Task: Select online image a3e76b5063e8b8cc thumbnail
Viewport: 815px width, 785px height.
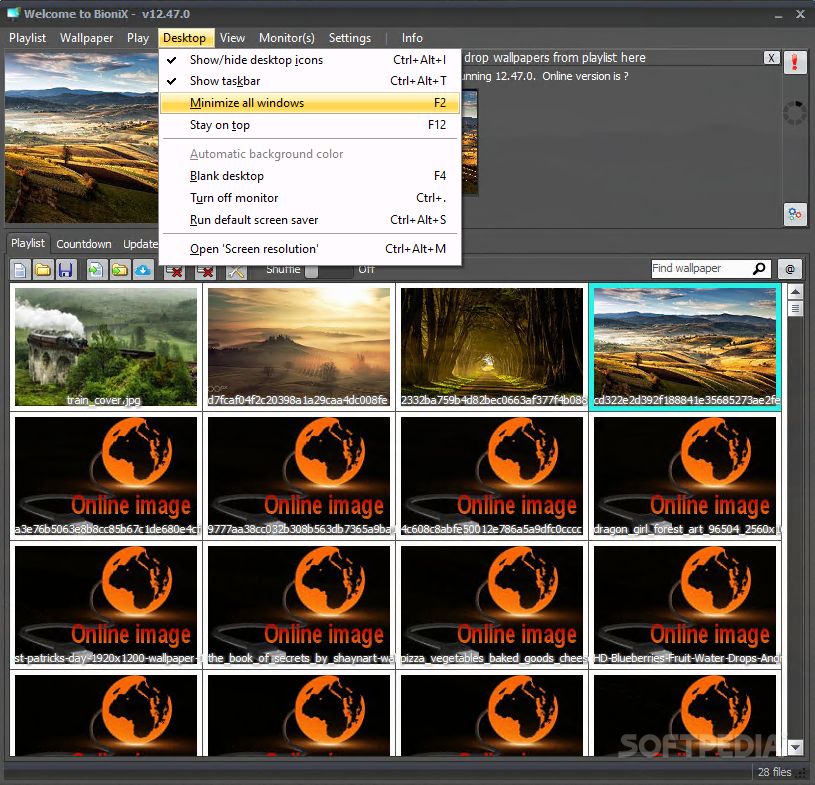Action: [x=106, y=476]
